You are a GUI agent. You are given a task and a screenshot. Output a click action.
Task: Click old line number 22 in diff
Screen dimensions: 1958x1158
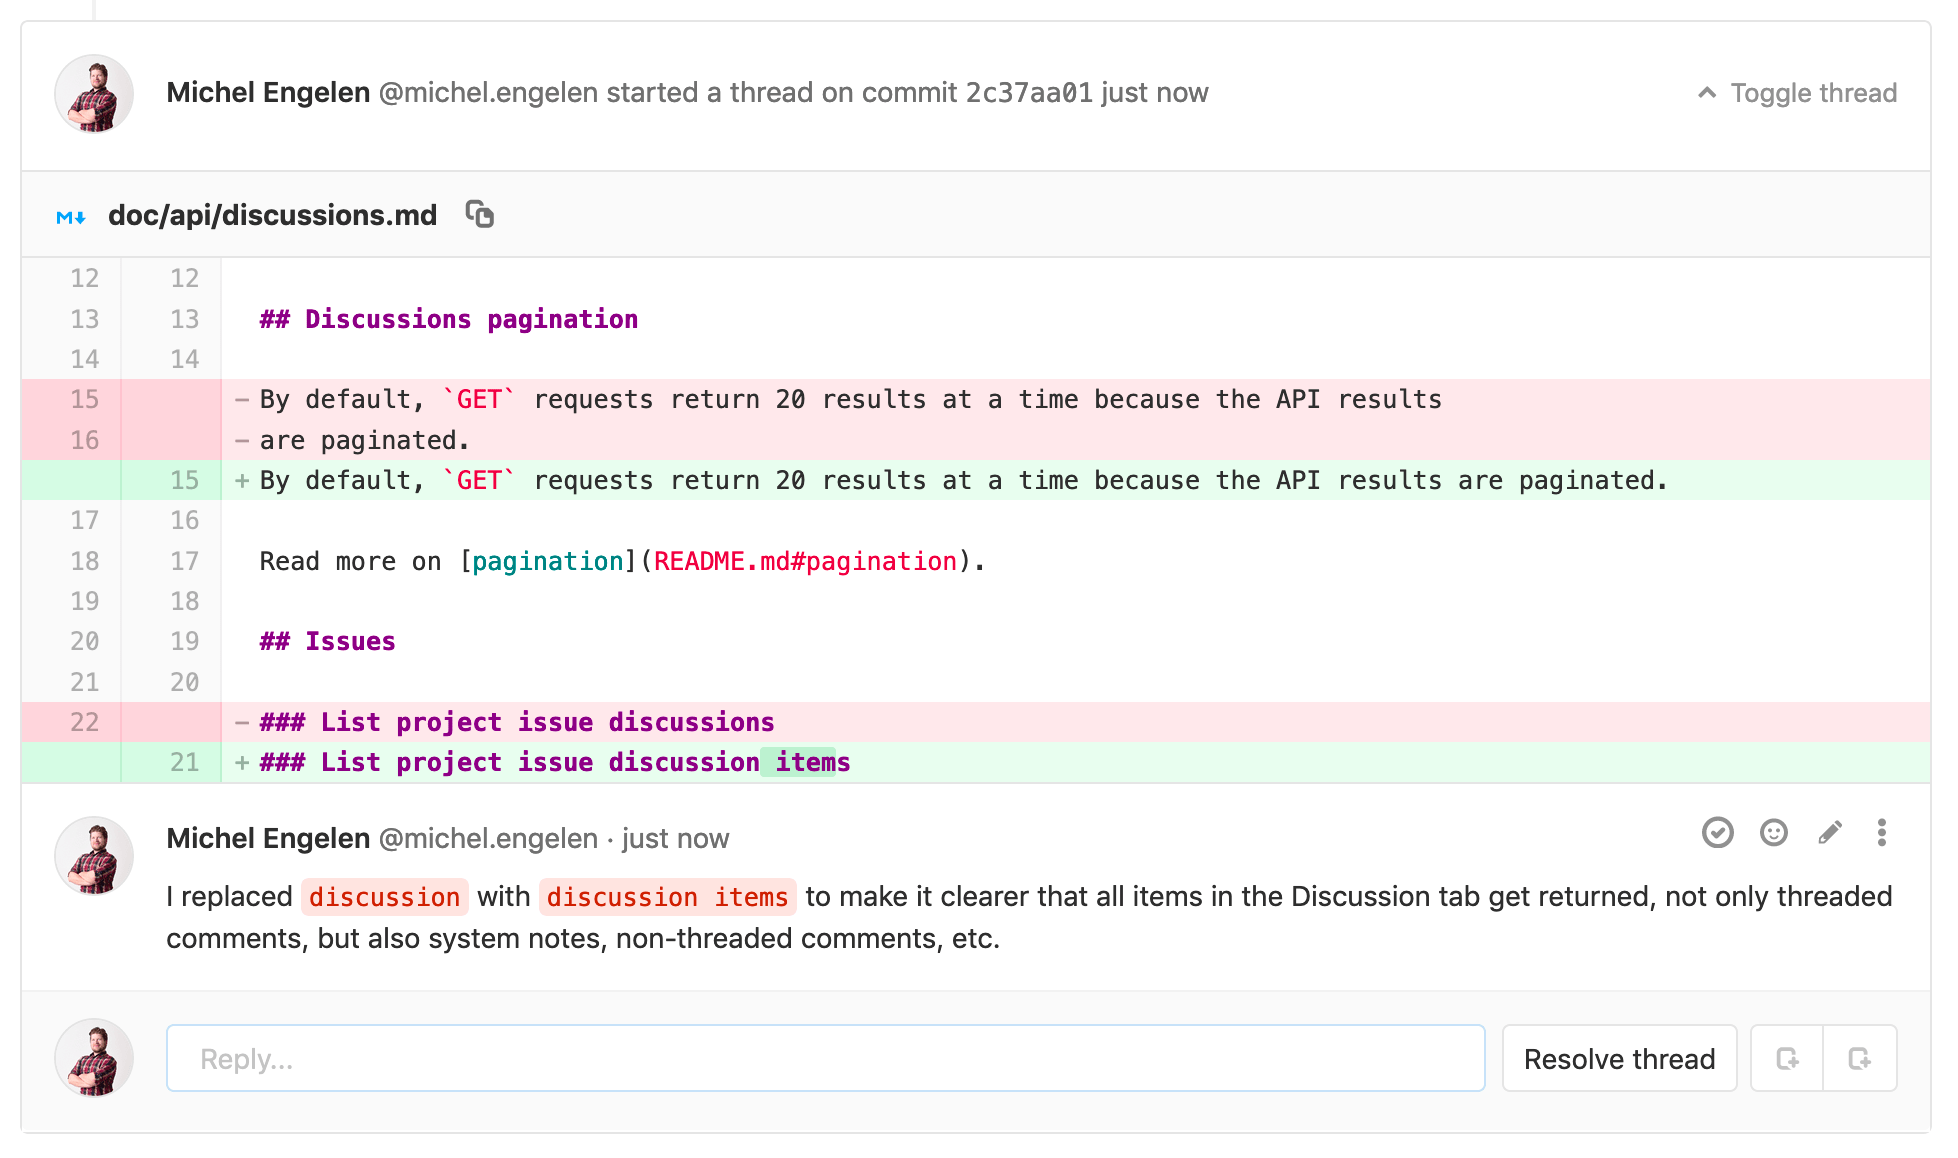84,722
